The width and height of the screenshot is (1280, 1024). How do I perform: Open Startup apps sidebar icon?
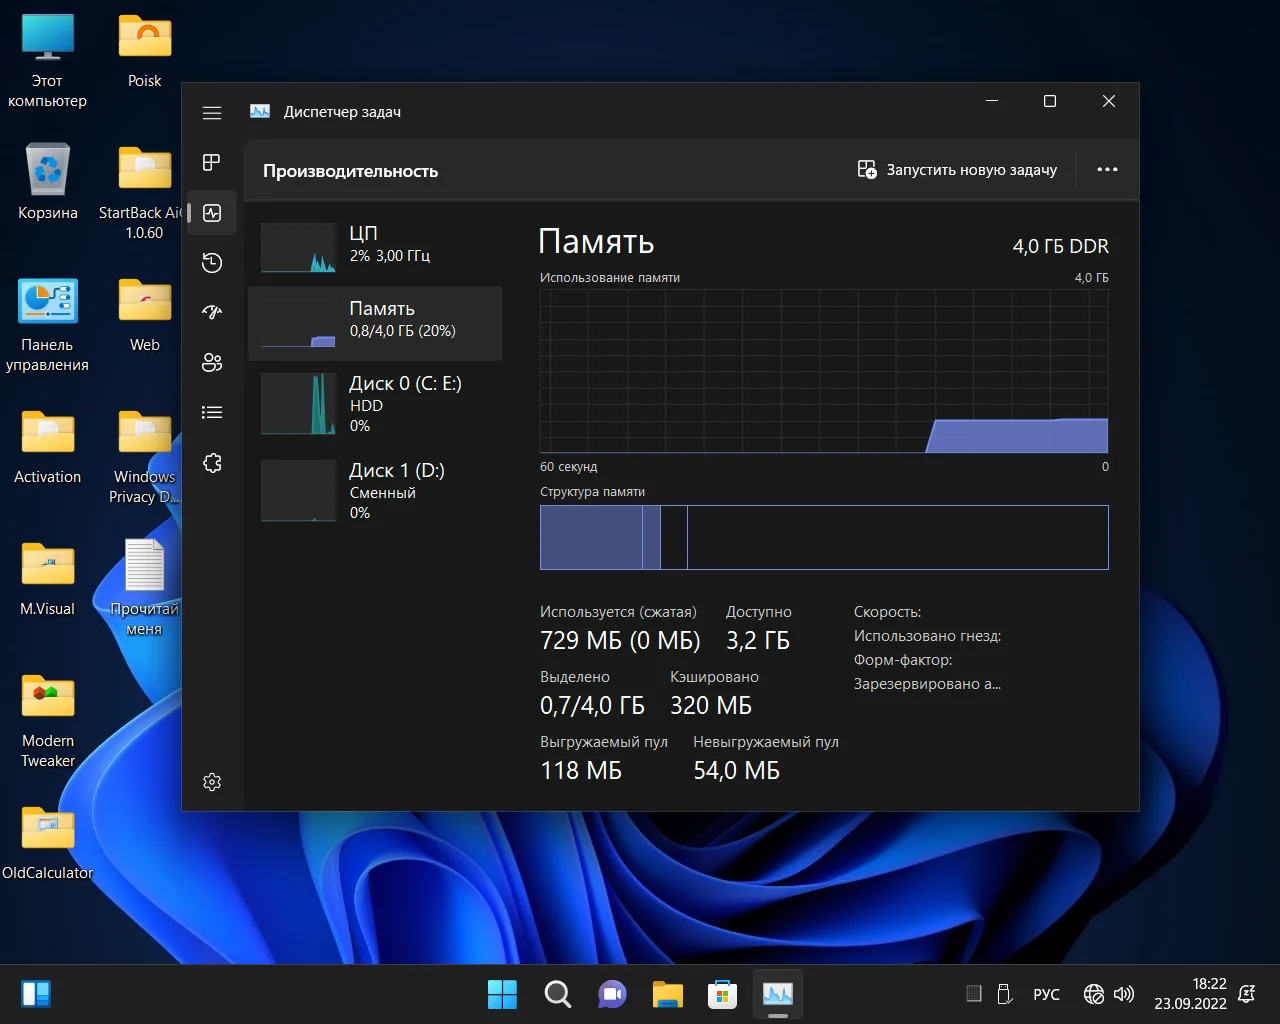tap(212, 312)
